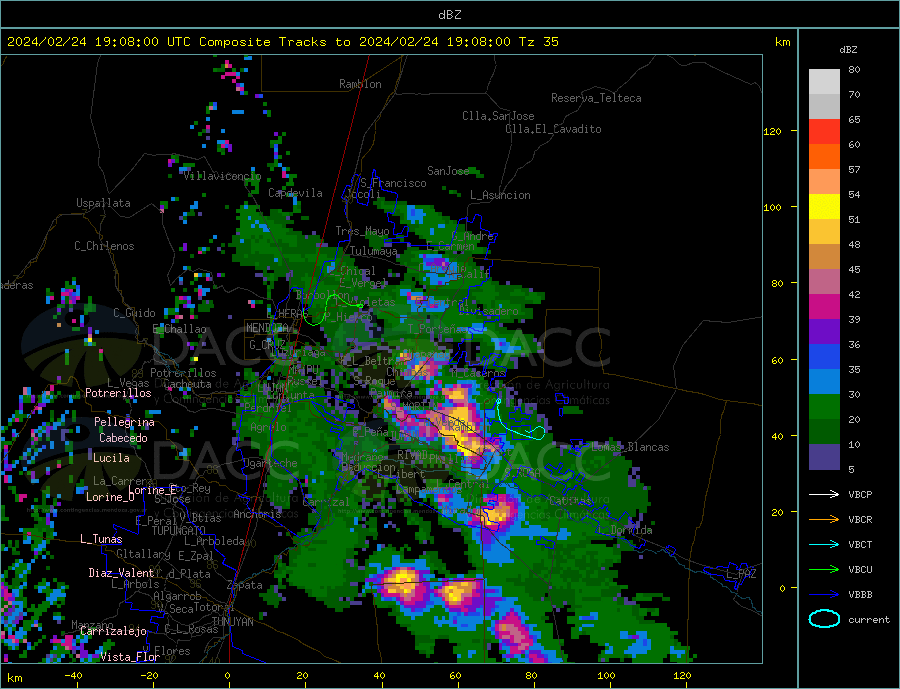Pick the magenta swatch in dBZ scale
The image size is (900, 689).
(824, 307)
